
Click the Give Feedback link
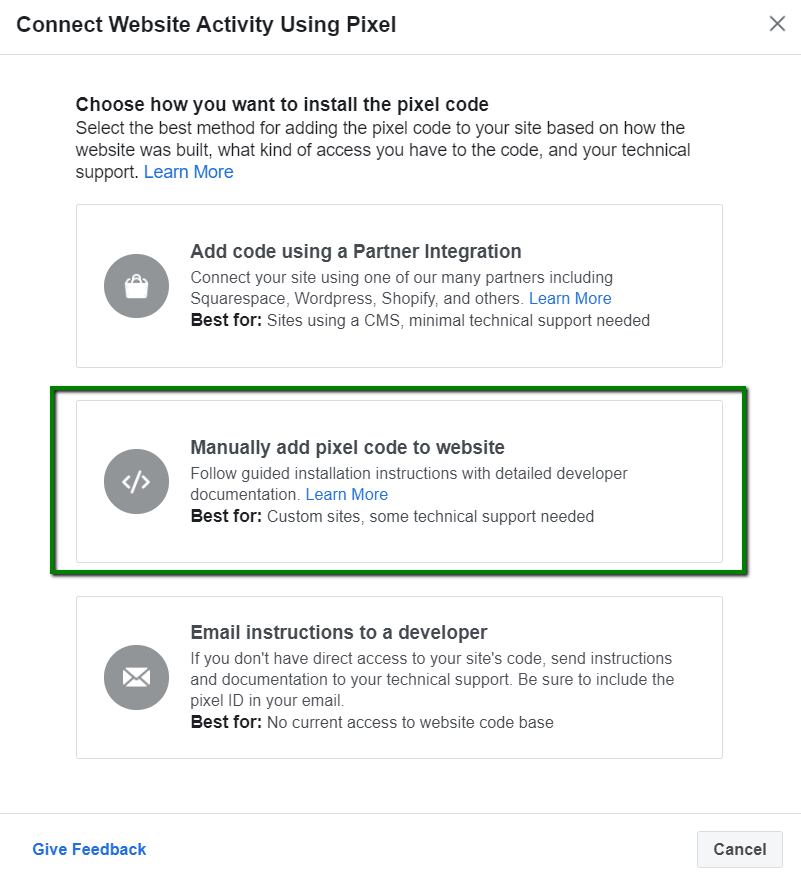click(x=89, y=849)
